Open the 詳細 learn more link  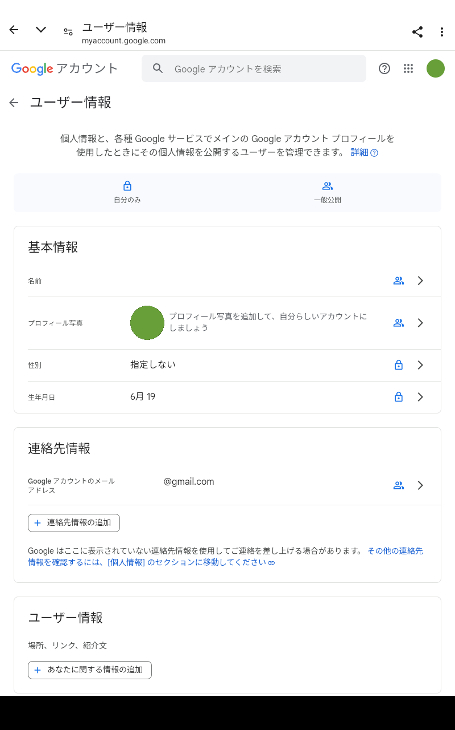pos(364,152)
